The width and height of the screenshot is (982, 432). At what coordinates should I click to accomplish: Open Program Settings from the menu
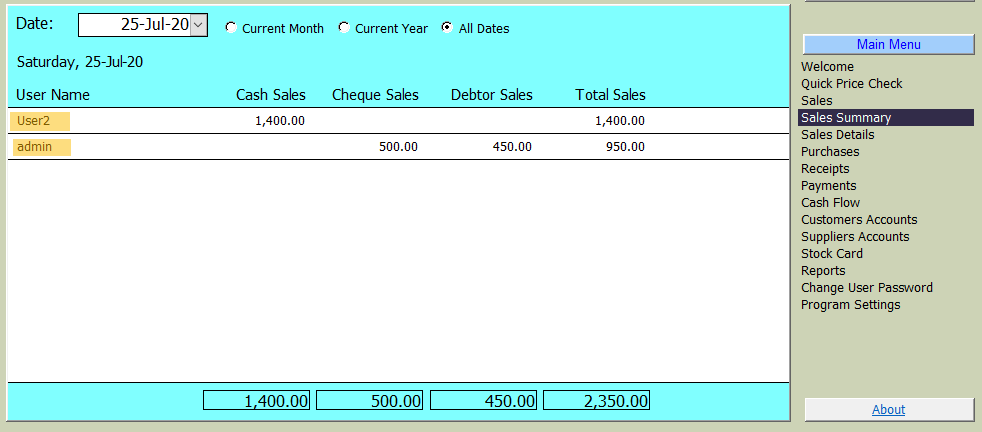pos(850,305)
